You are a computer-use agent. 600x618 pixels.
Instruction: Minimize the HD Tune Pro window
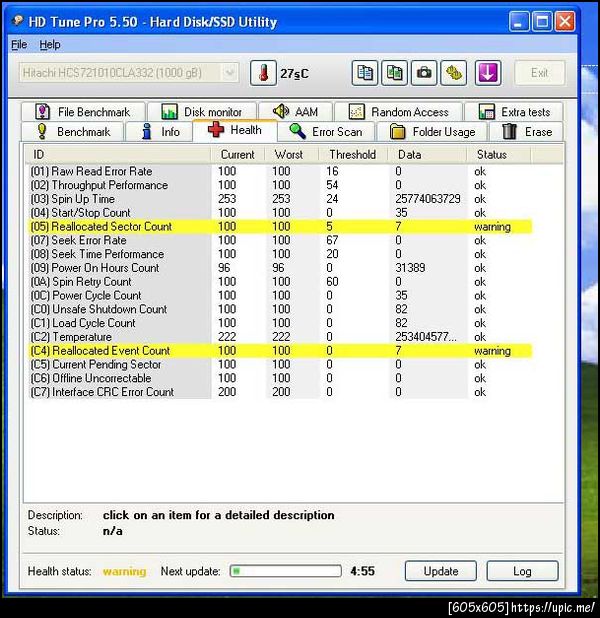pyautogui.click(x=519, y=21)
